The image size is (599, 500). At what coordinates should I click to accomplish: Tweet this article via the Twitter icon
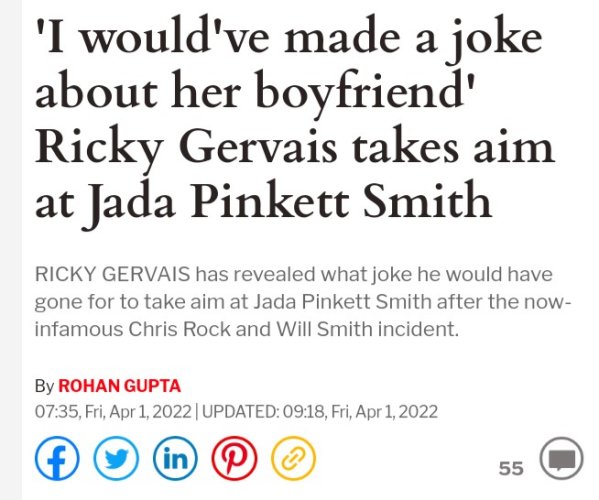[x=116, y=458]
